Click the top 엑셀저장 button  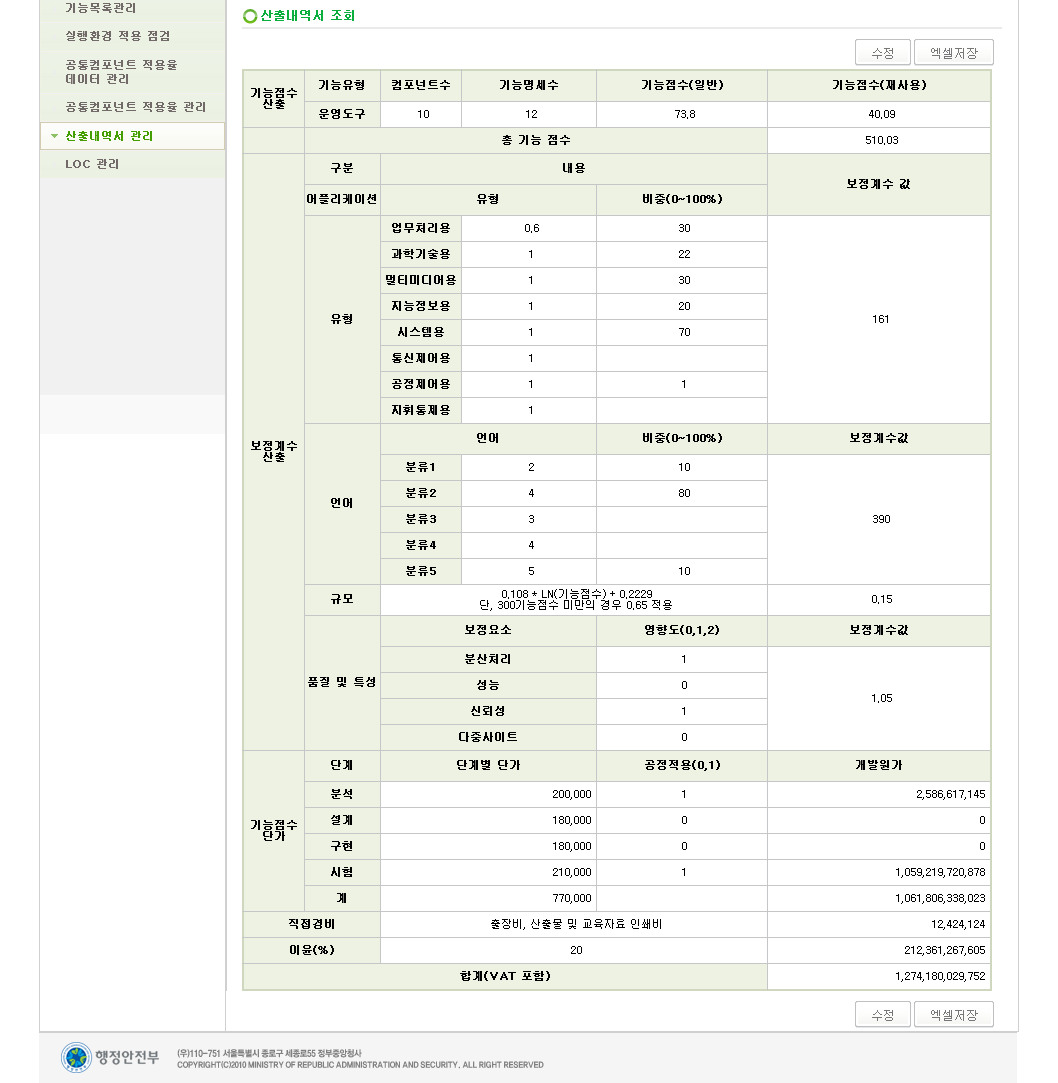953,53
